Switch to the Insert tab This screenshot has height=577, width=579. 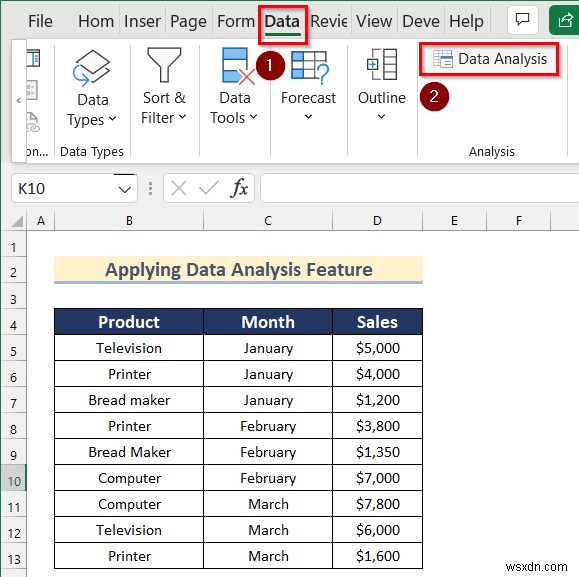[142, 21]
